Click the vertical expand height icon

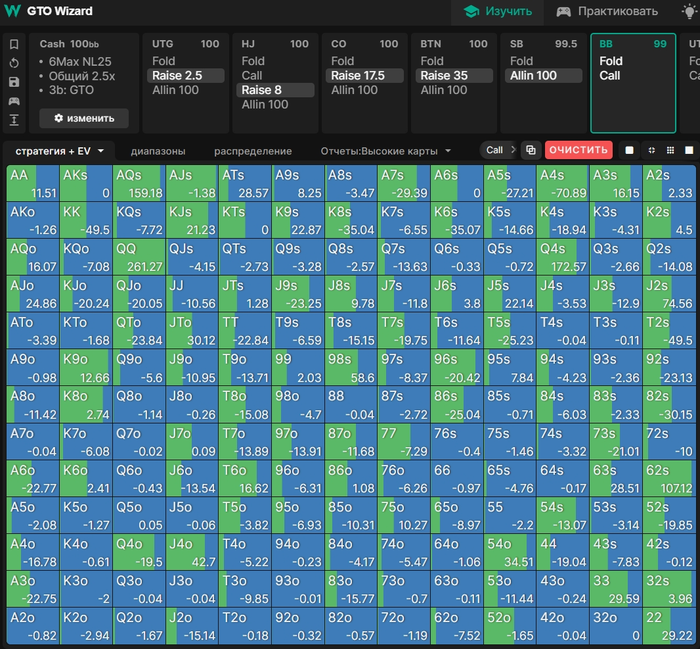click(14, 120)
